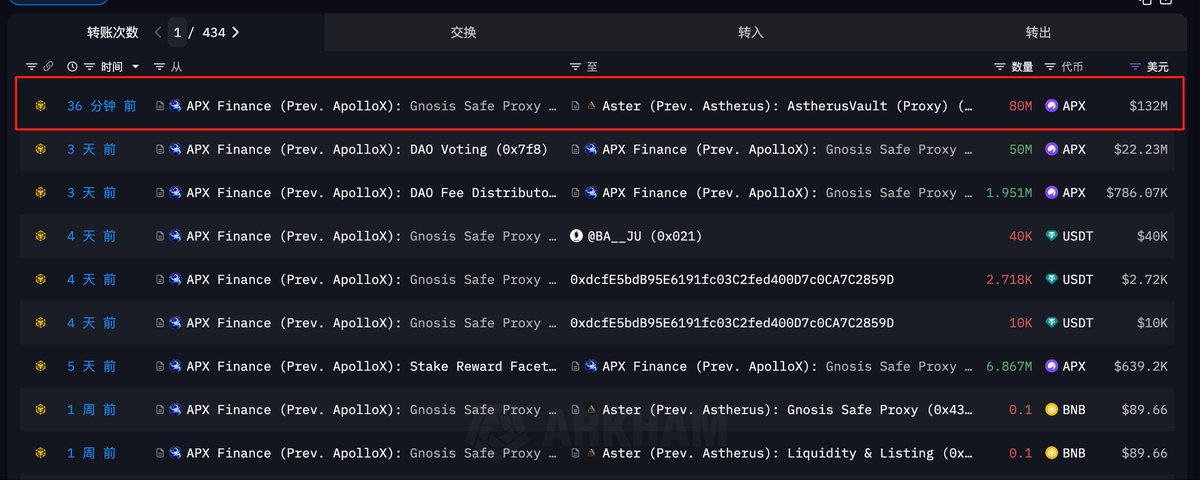1200x480 pixels.
Task: Click the link filter icon in header
Action: 47,67
